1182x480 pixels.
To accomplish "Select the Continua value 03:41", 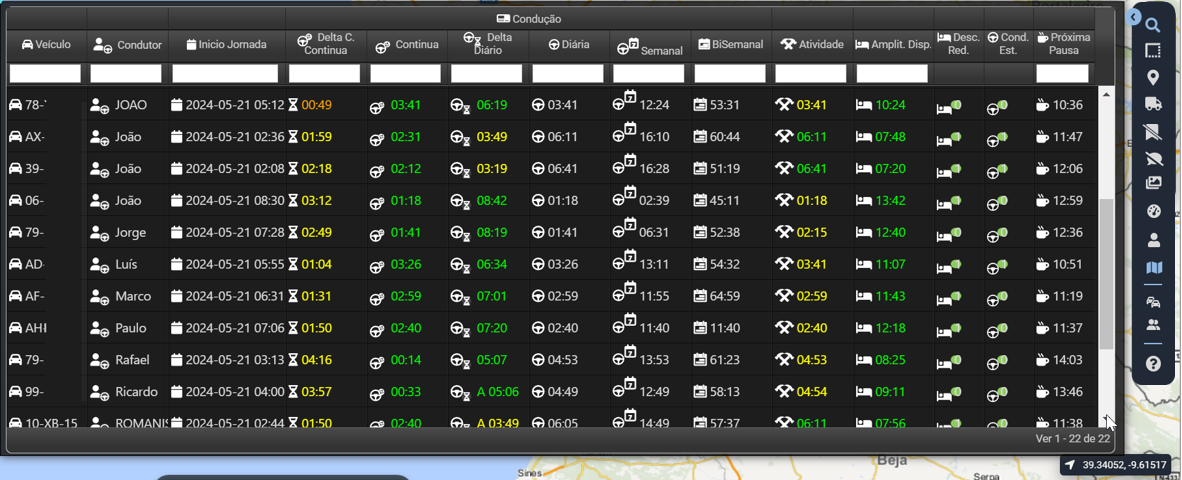I will 406,105.
